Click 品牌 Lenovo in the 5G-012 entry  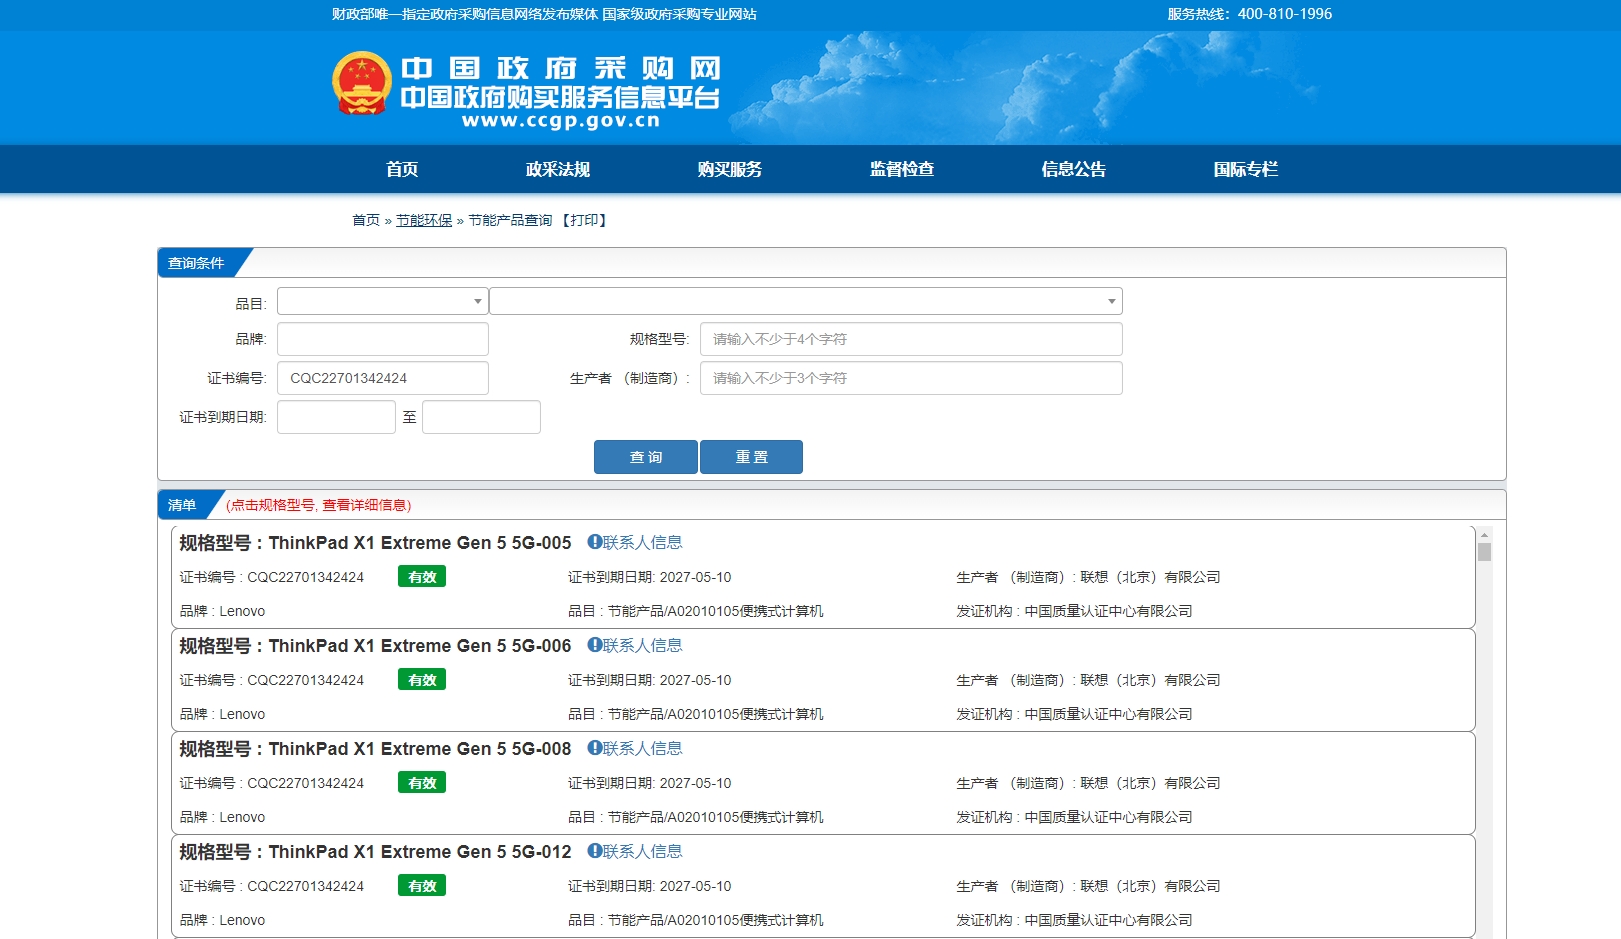point(222,920)
